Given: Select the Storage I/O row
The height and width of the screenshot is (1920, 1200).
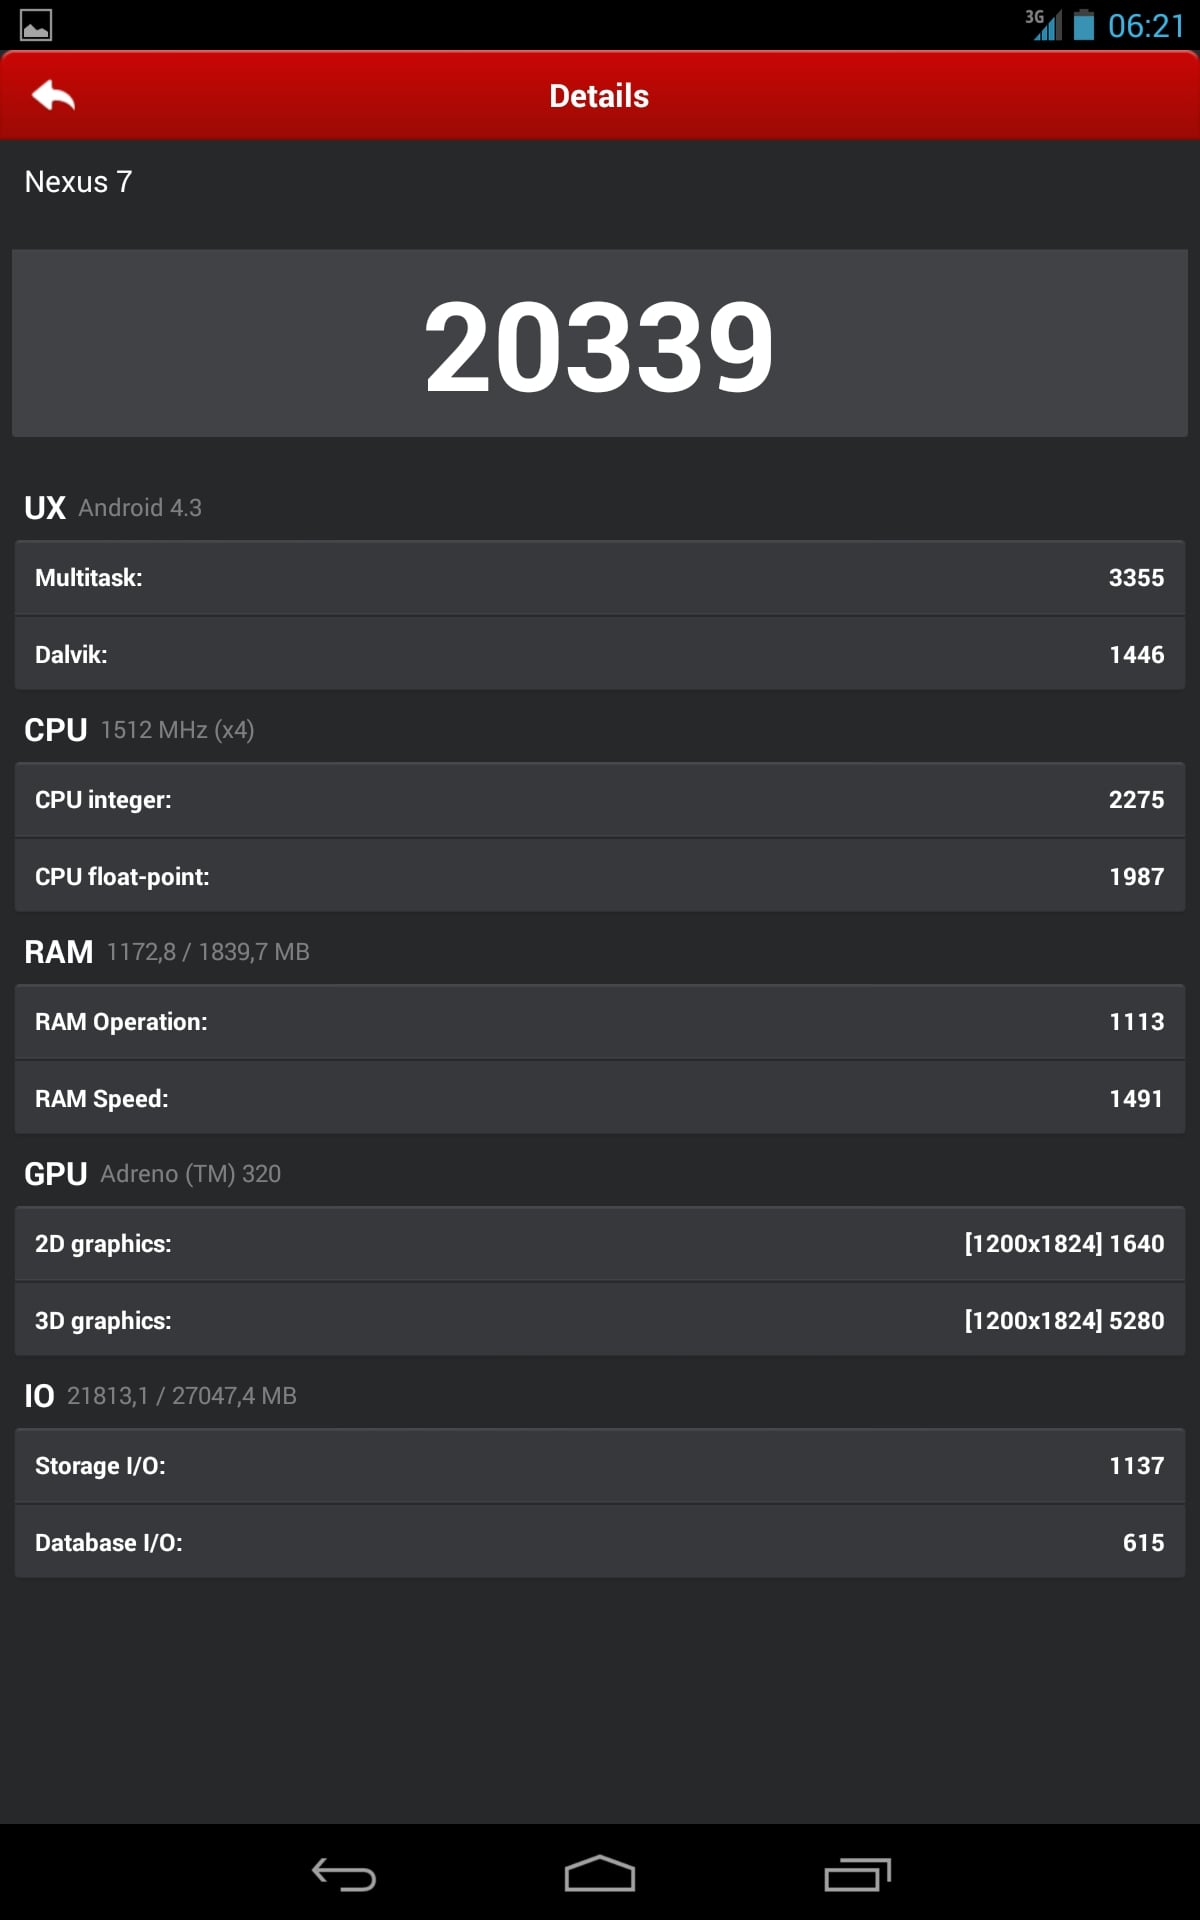Looking at the screenshot, I should [600, 1466].
